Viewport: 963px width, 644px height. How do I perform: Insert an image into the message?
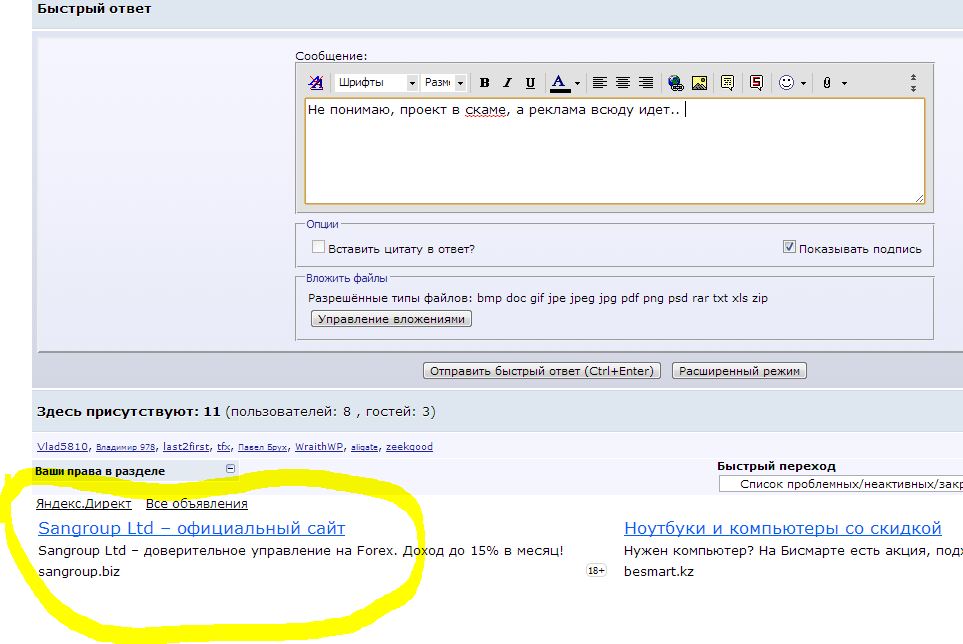(699, 83)
